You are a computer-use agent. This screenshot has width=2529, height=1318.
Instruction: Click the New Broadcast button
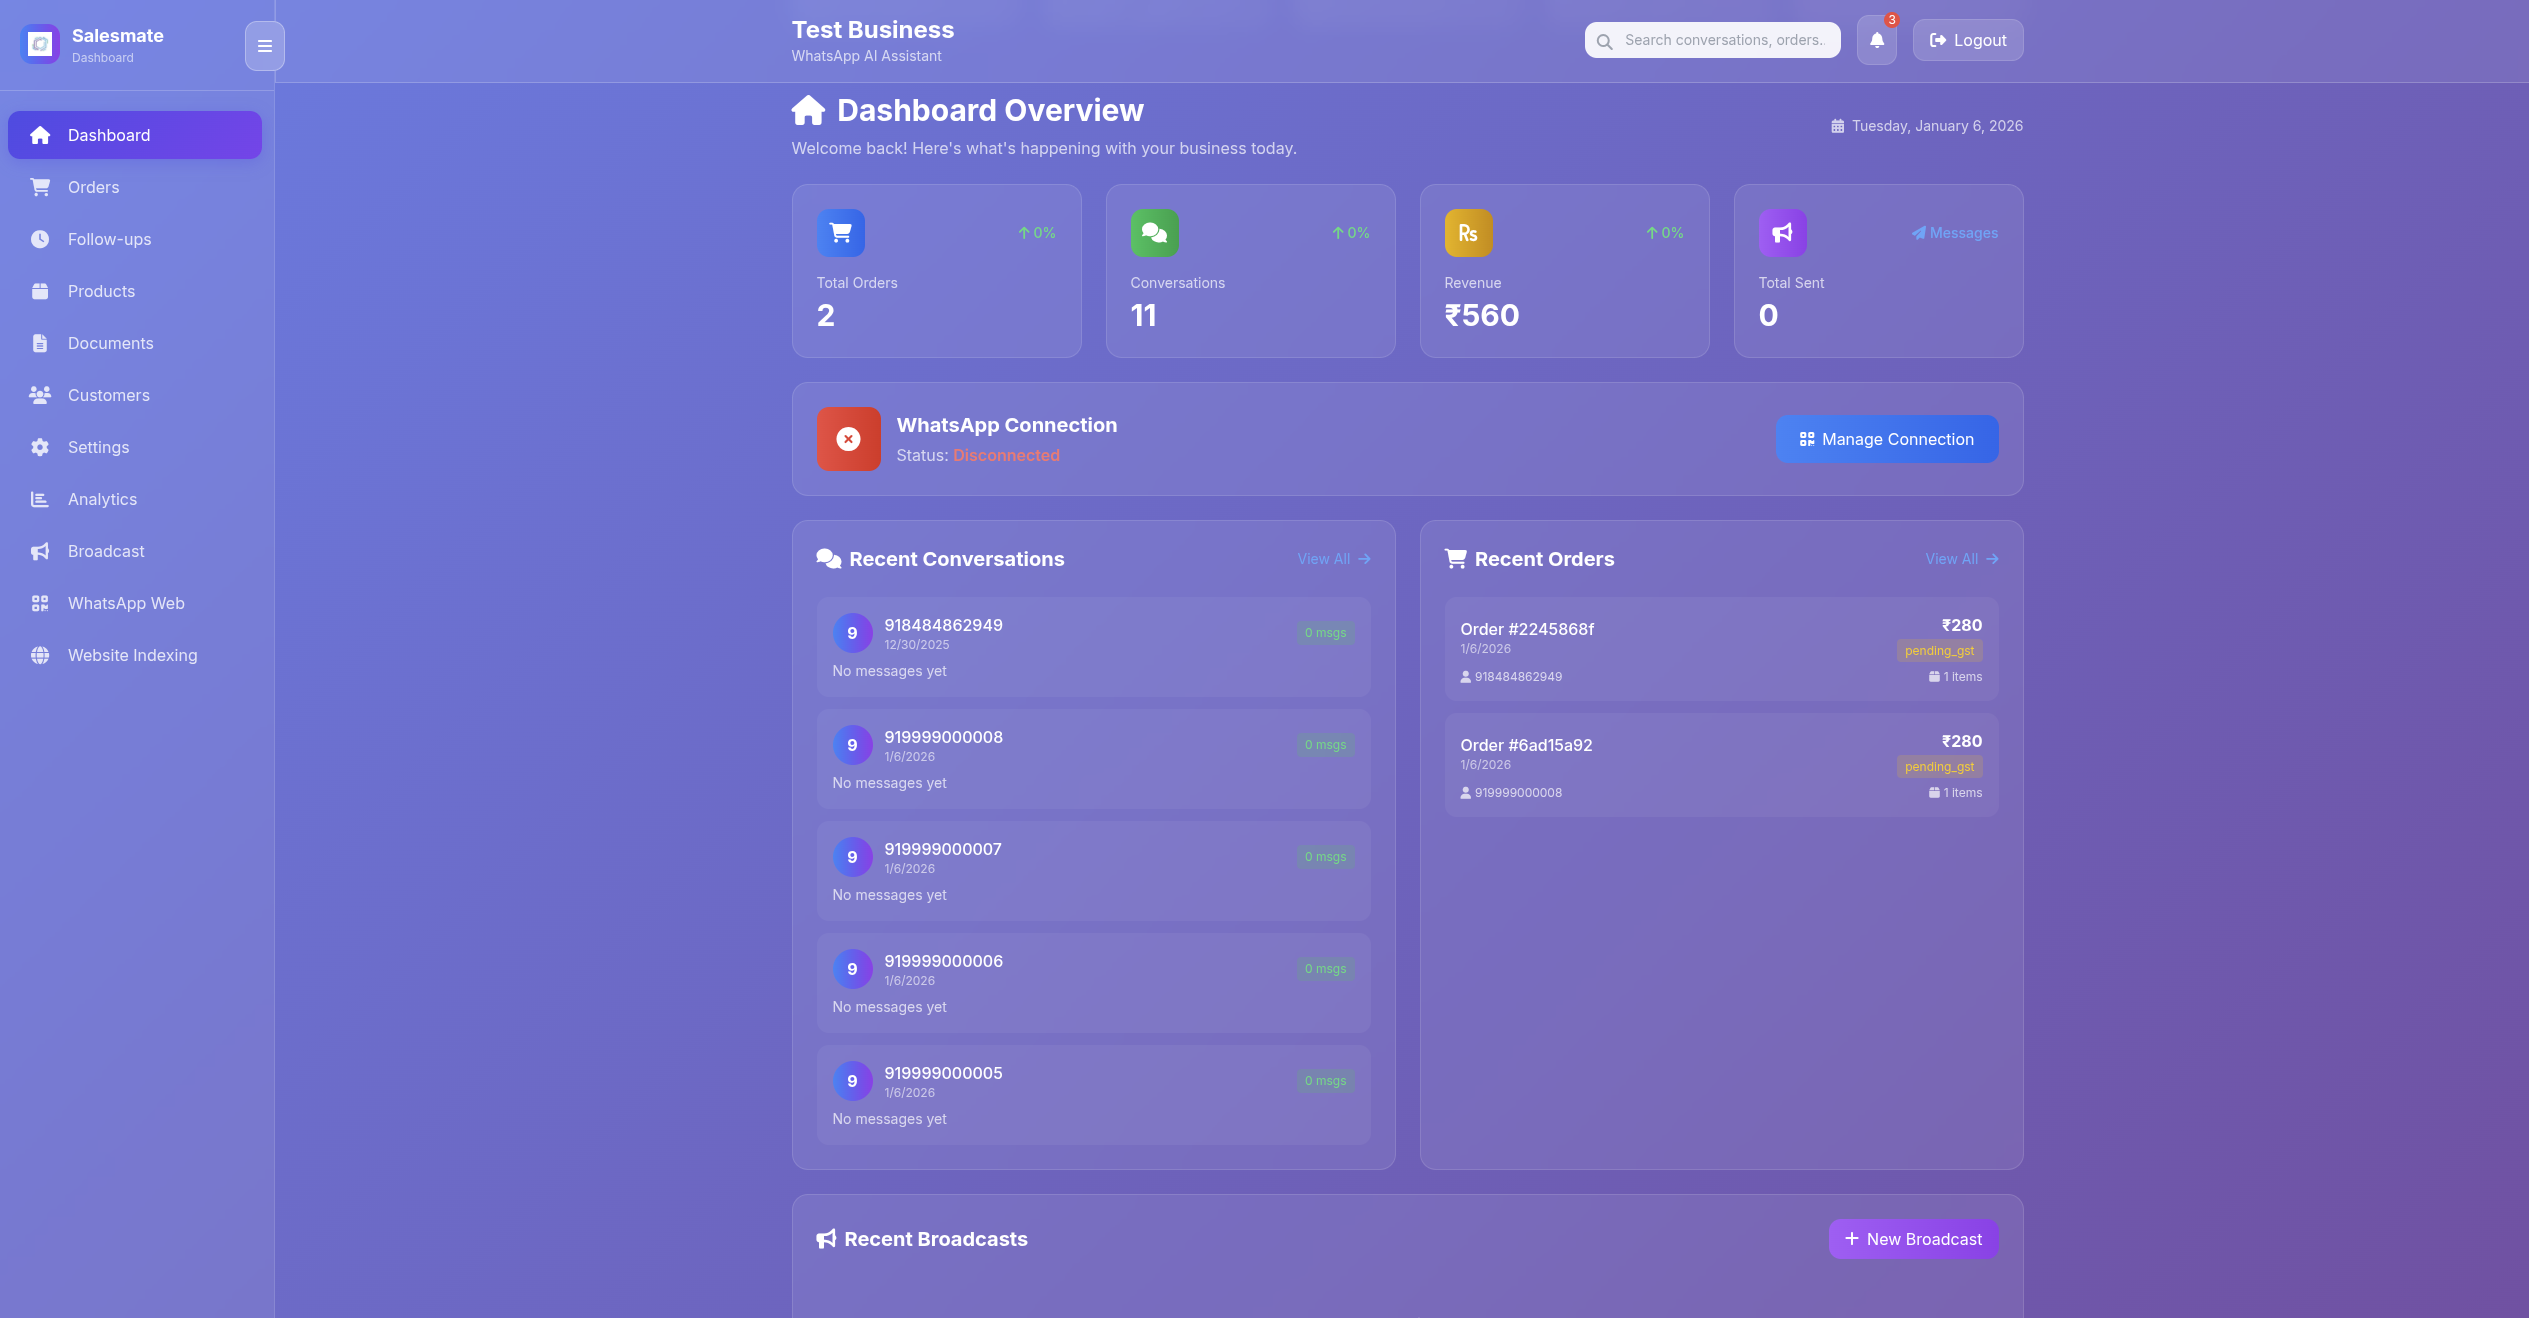click(1912, 1239)
